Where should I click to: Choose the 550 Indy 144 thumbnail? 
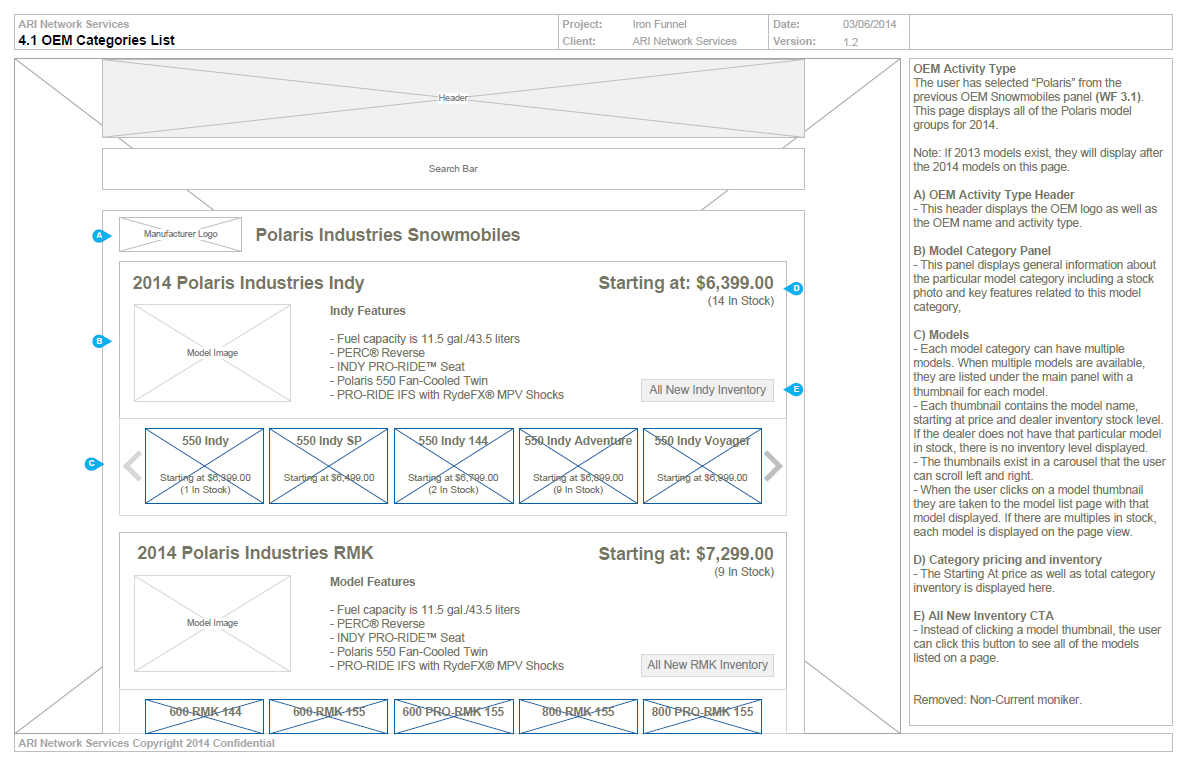point(454,466)
